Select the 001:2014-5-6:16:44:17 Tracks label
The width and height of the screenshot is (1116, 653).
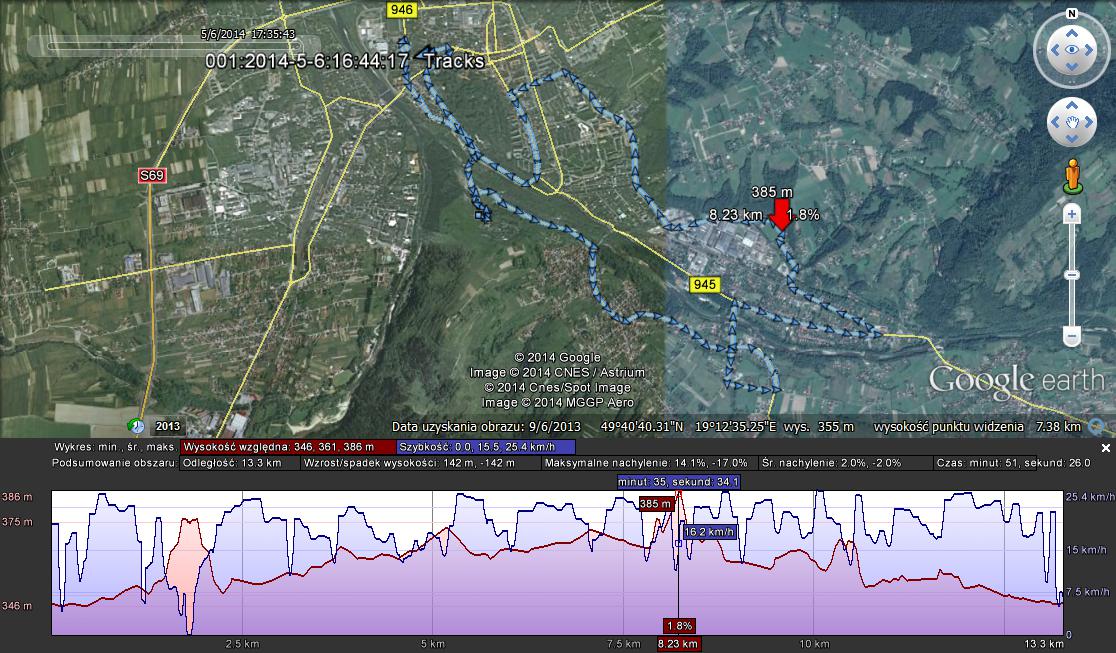[x=345, y=61]
